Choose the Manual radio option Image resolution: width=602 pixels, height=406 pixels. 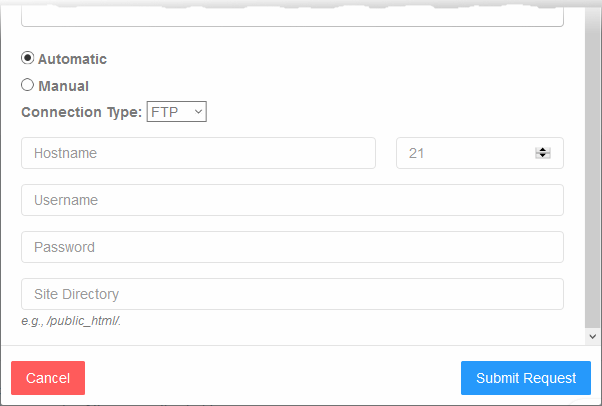click(x=27, y=85)
